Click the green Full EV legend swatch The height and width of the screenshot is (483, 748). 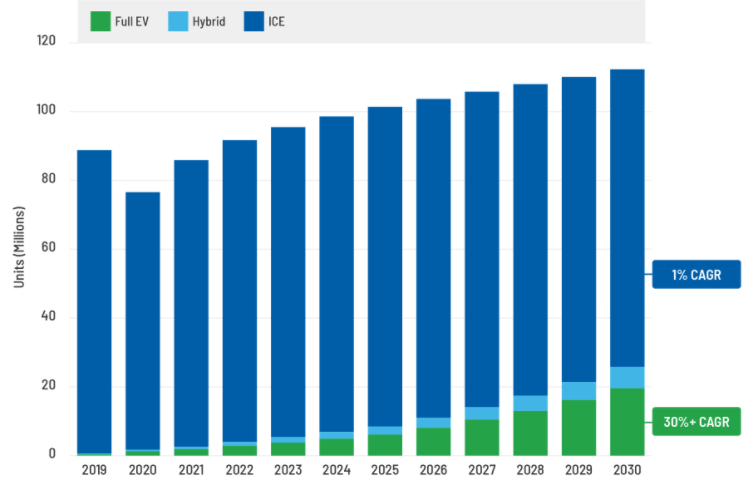click(99, 21)
